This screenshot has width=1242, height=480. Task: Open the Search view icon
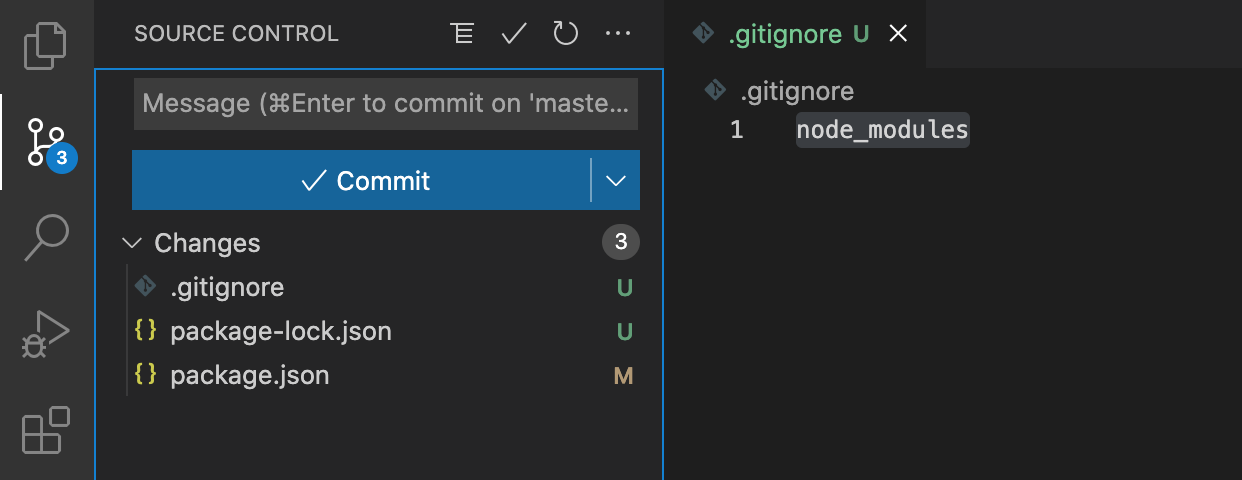click(46, 238)
